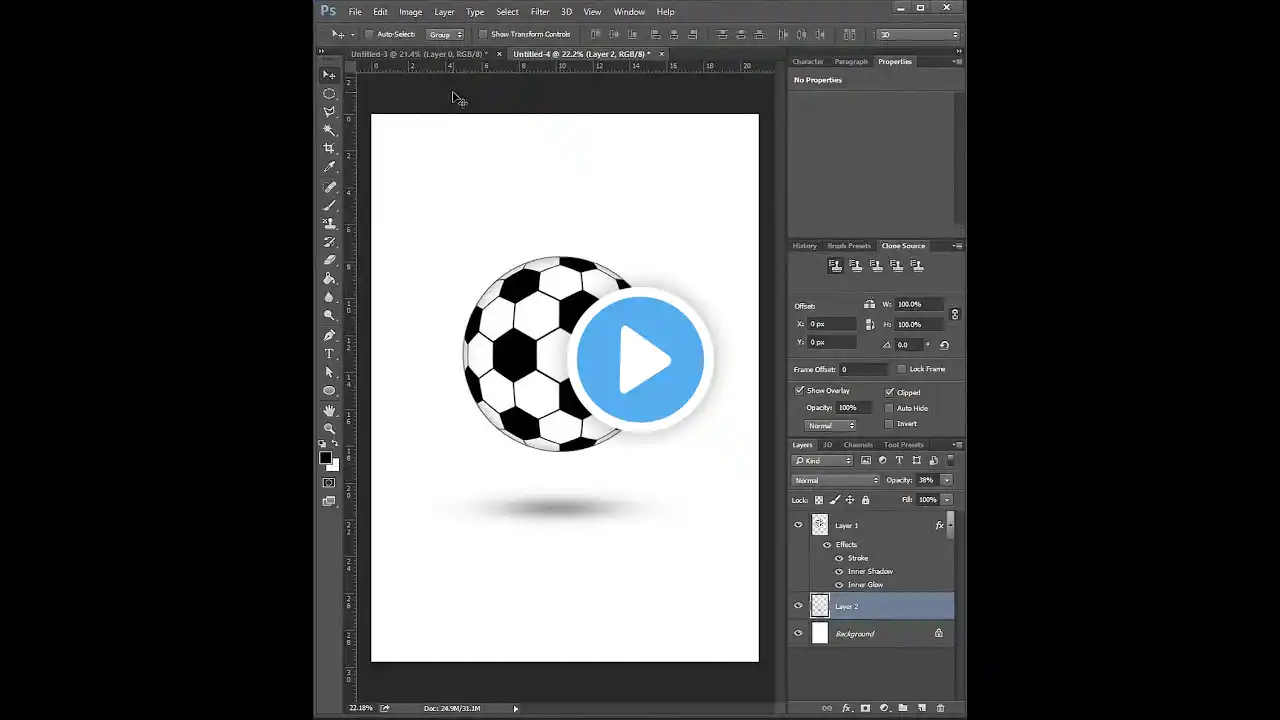This screenshot has height=720, width=1280.
Task: Click the Clone Source X offset field
Action: (x=832, y=324)
